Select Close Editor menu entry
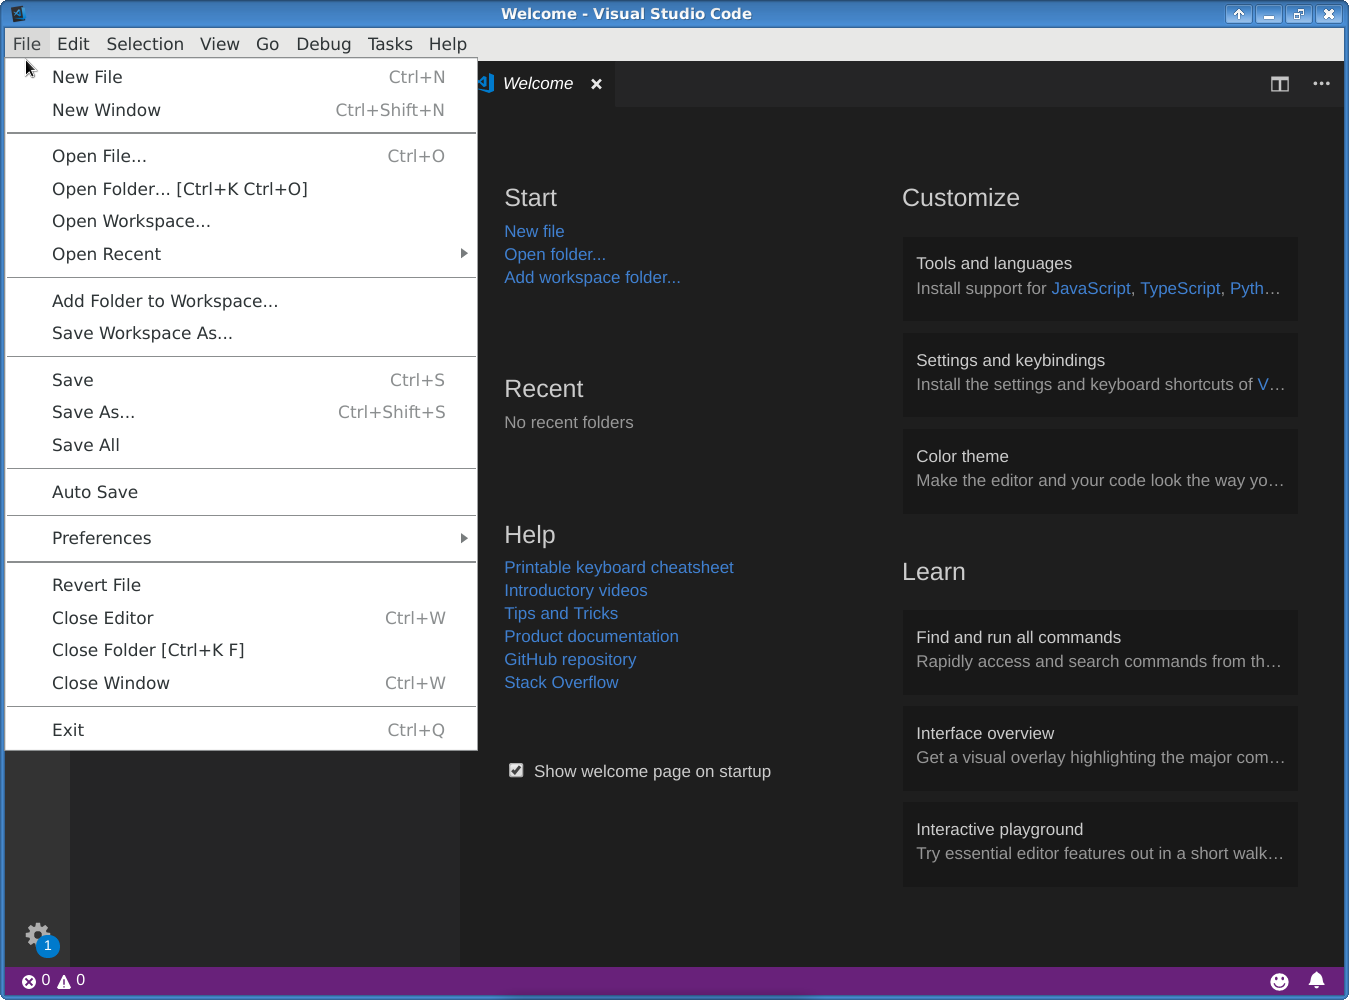Screen dimensions: 1349x1000 coord(241,618)
